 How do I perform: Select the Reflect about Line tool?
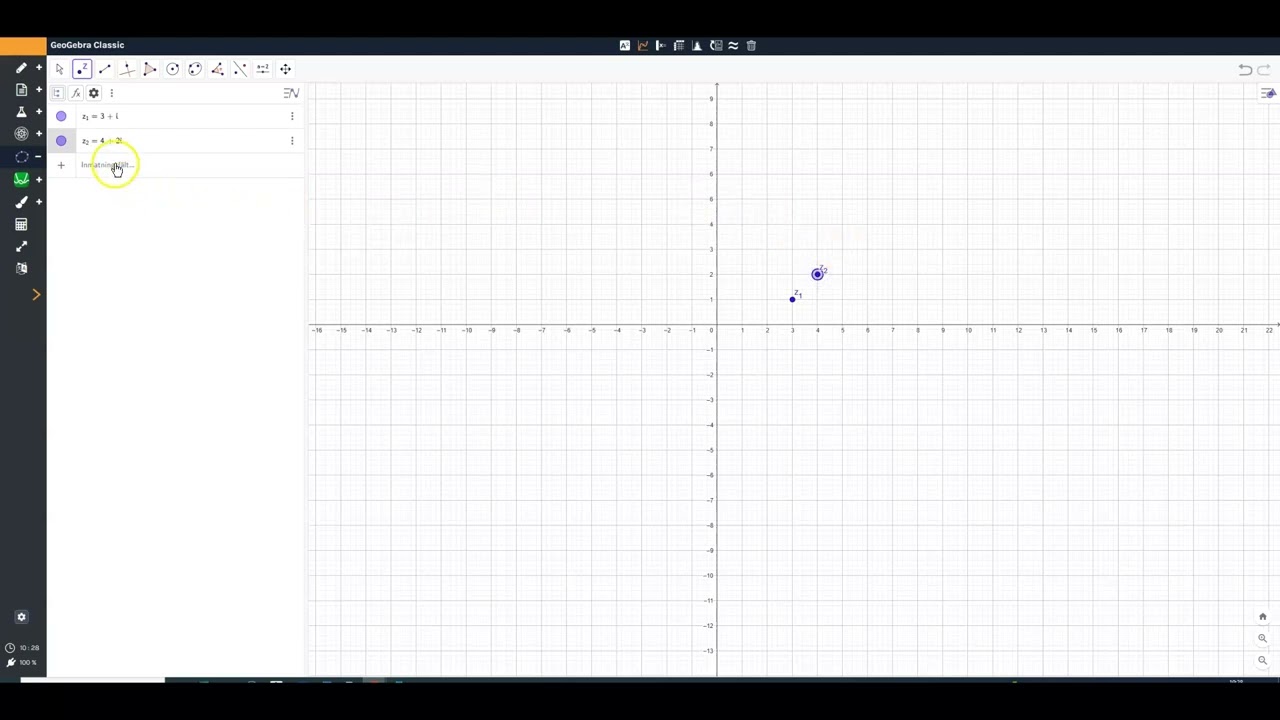click(x=240, y=69)
